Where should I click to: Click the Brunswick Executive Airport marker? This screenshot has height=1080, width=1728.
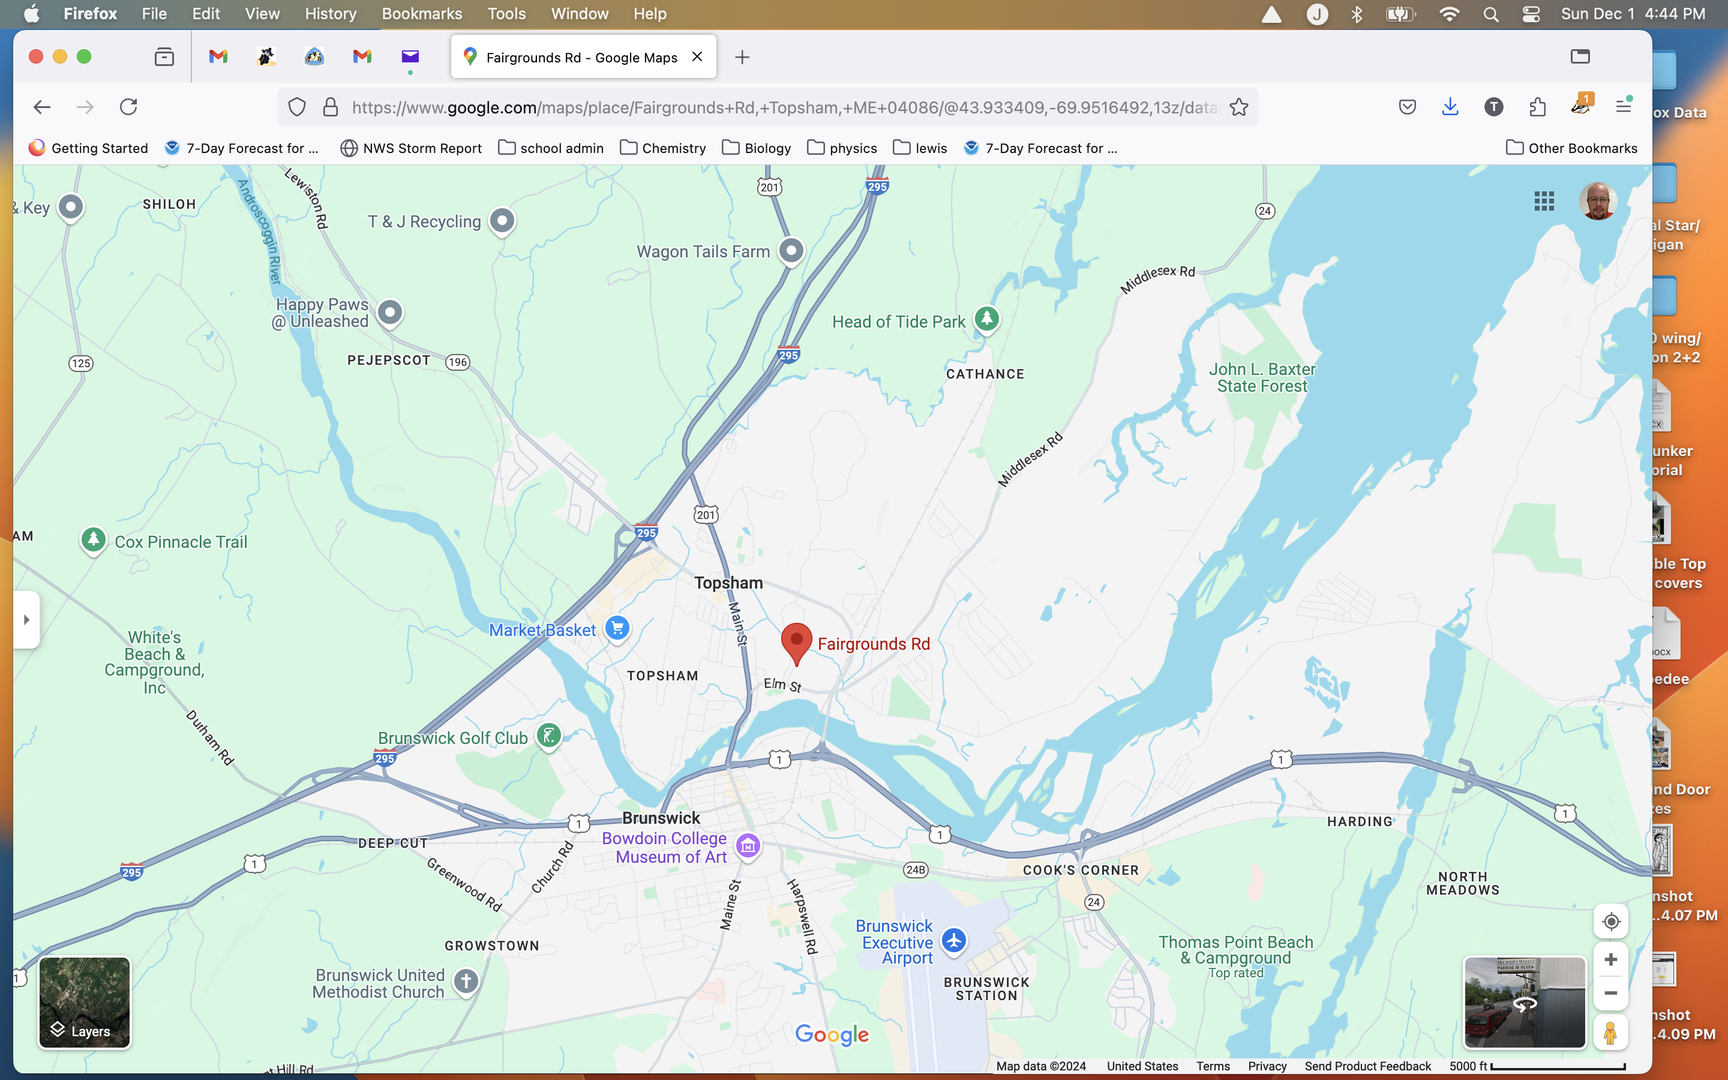pyautogui.click(x=954, y=941)
